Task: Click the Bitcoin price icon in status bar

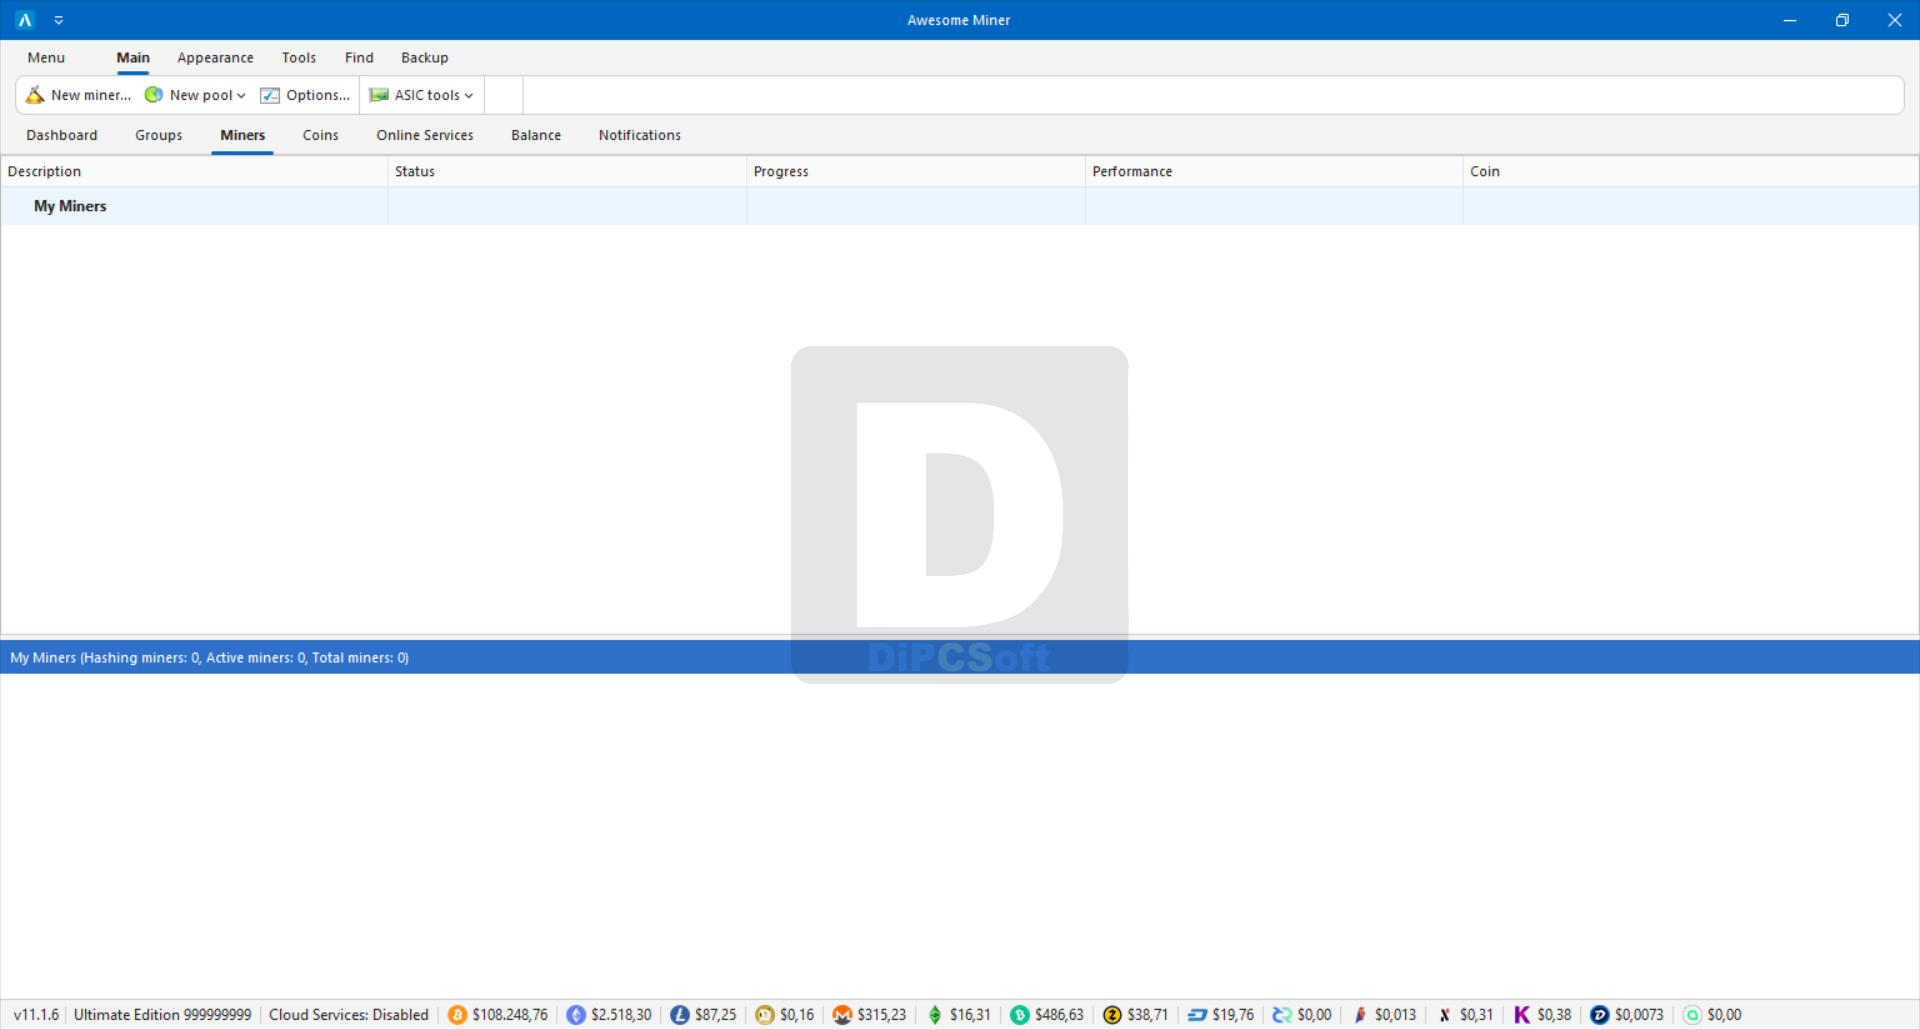Action: pyautogui.click(x=457, y=1015)
